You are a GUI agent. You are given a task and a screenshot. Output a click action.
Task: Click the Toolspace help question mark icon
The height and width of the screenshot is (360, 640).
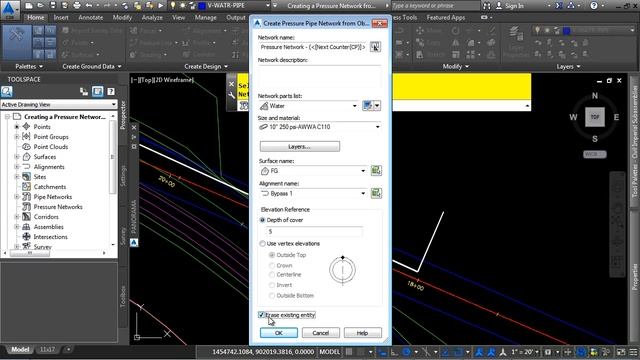111,91
